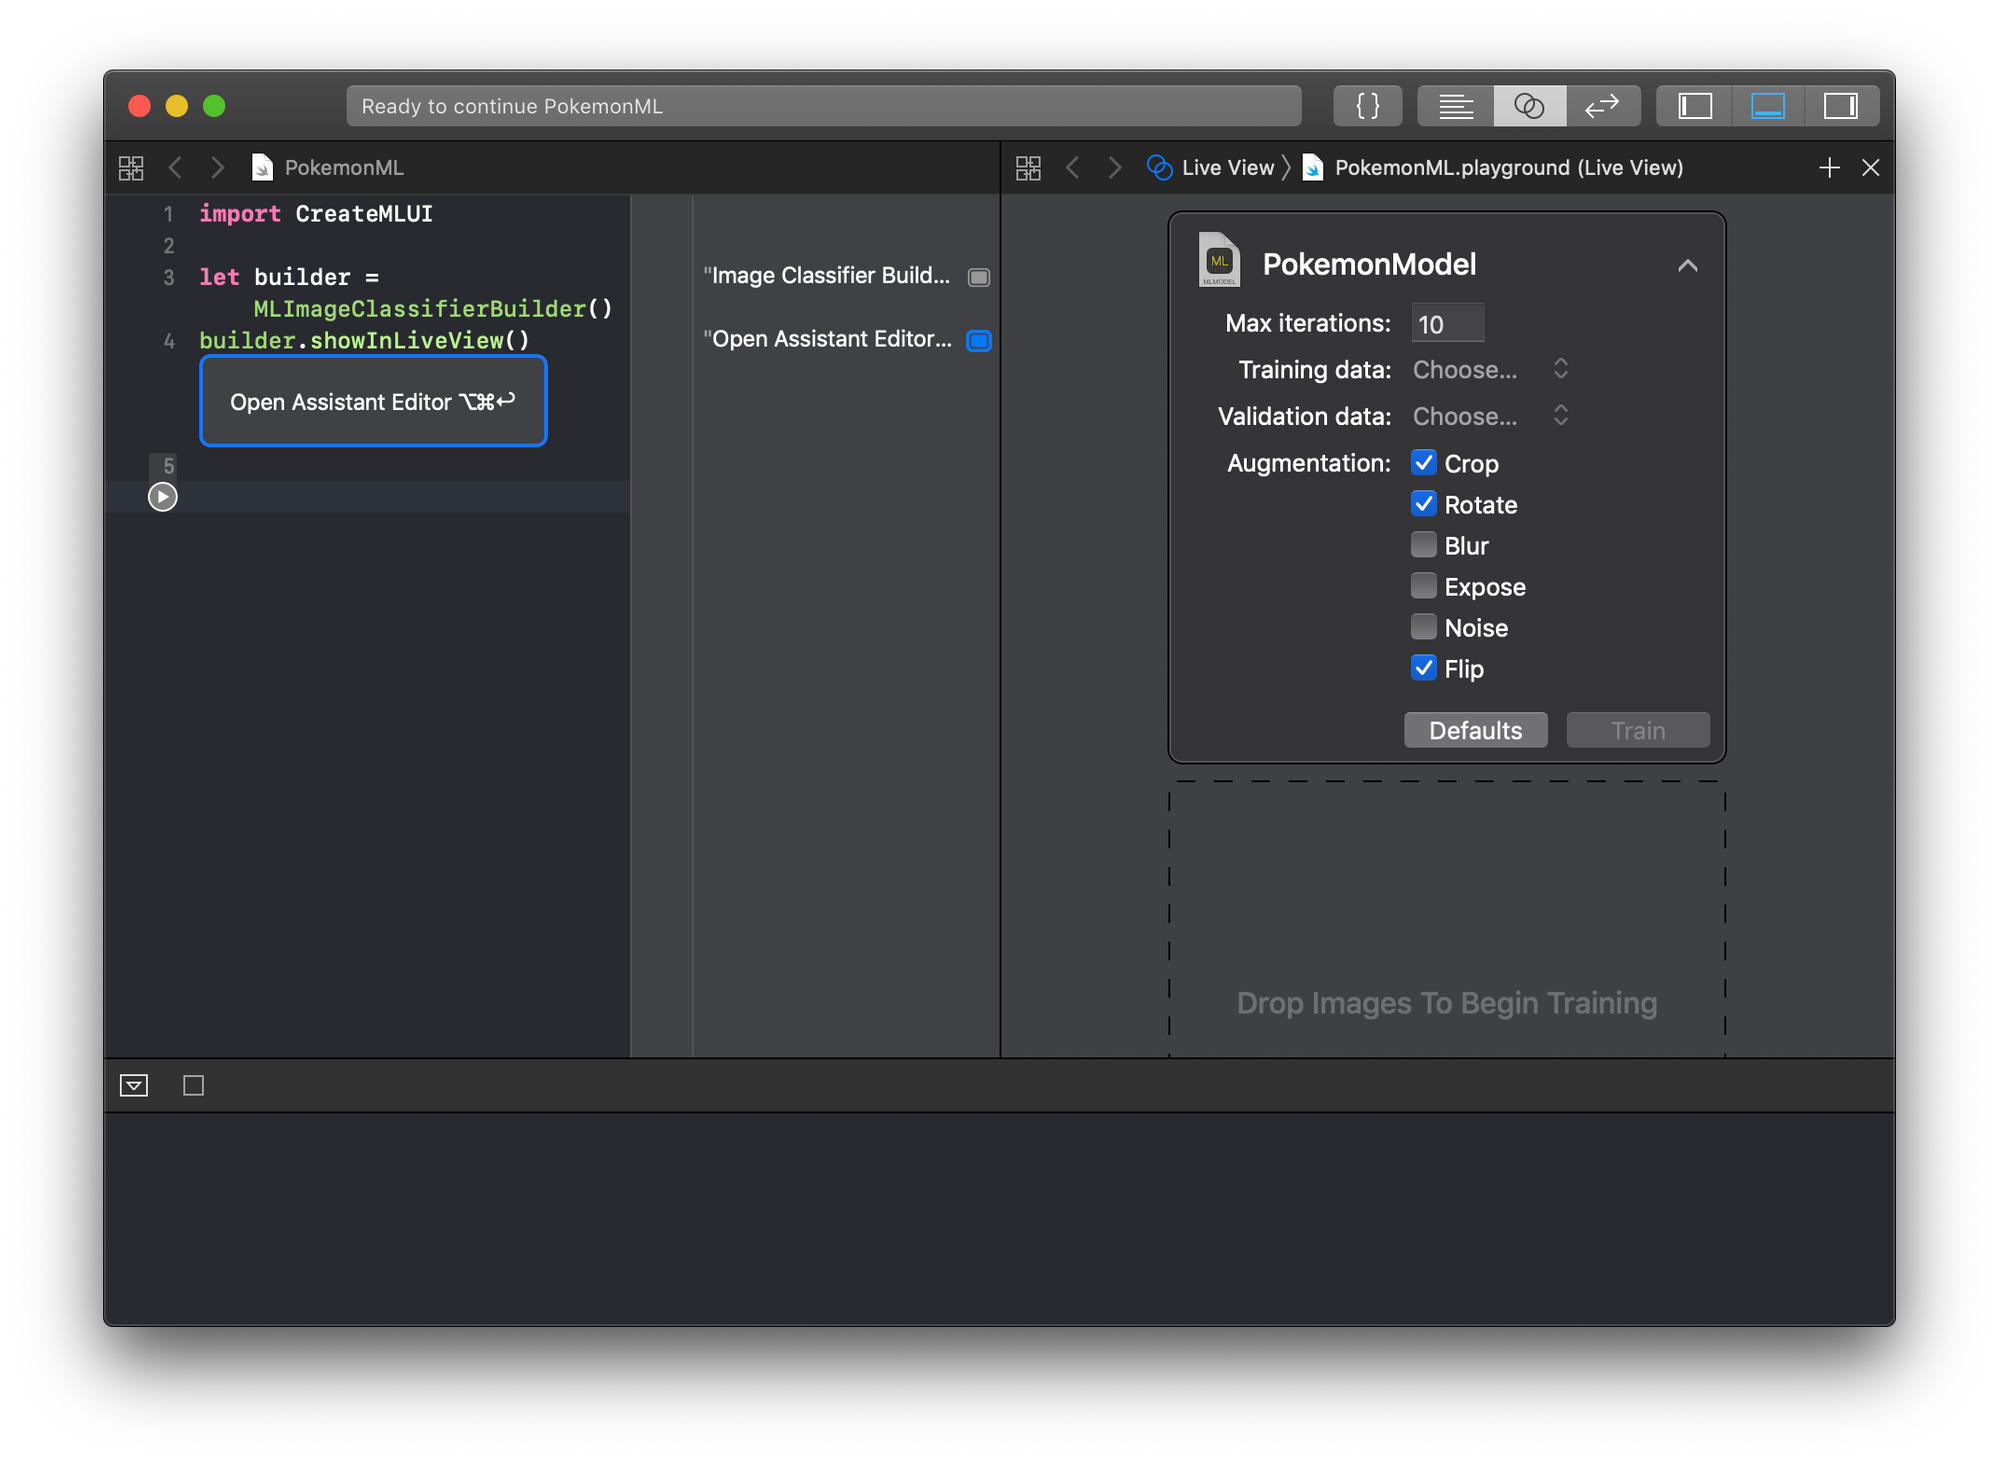The height and width of the screenshot is (1465, 2000).
Task: Open related items grid in source editor
Action: pos(131,168)
